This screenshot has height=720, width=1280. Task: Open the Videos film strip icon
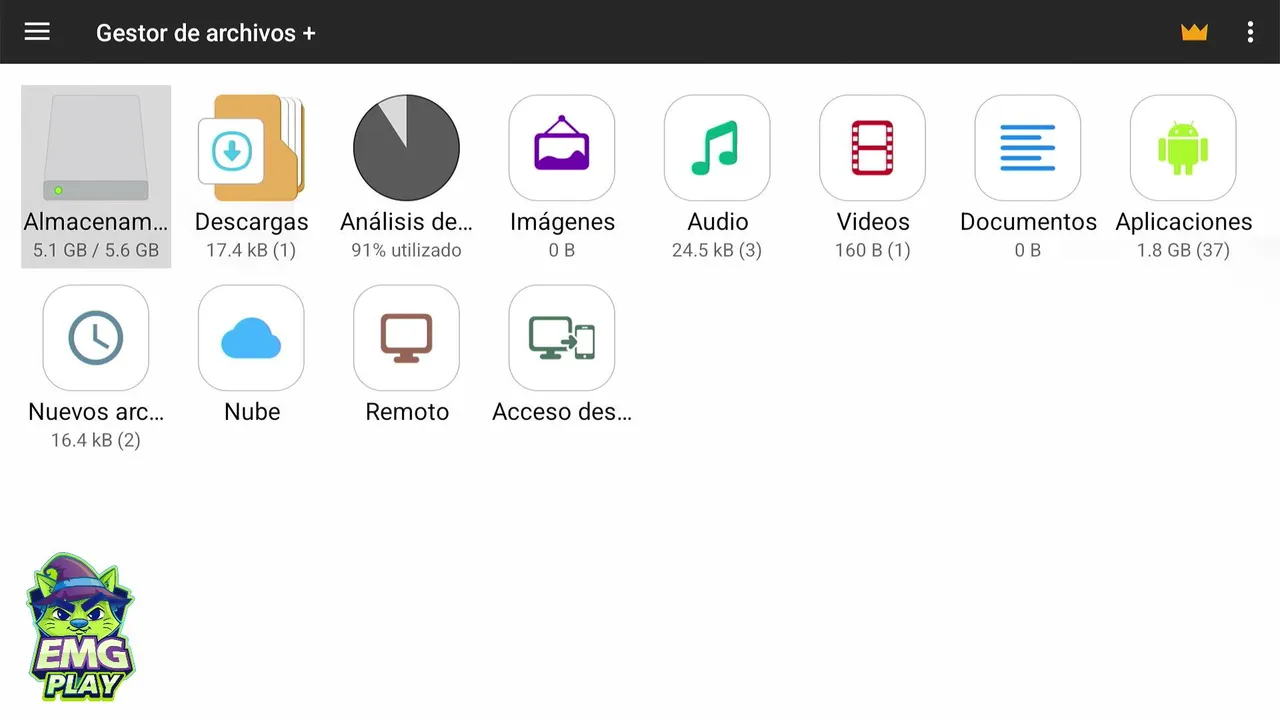click(x=873, y=148)
